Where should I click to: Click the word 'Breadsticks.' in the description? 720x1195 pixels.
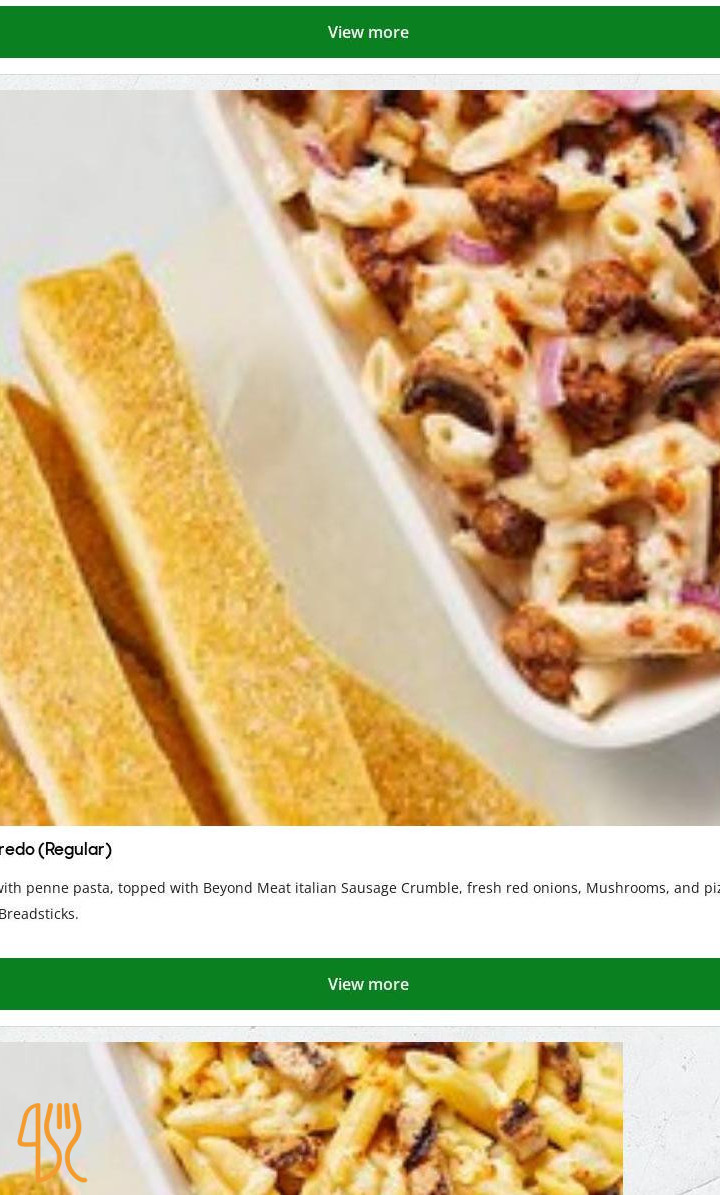point(39,913)
